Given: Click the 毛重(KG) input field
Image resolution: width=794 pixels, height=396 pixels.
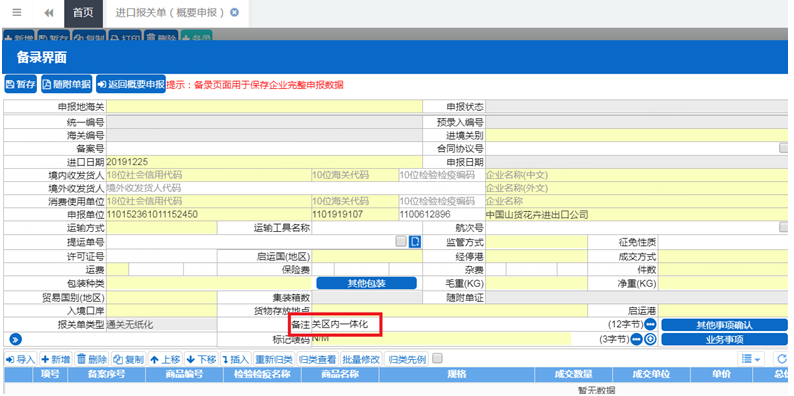Looking at the screenshot, I should [x=537, y=283].
